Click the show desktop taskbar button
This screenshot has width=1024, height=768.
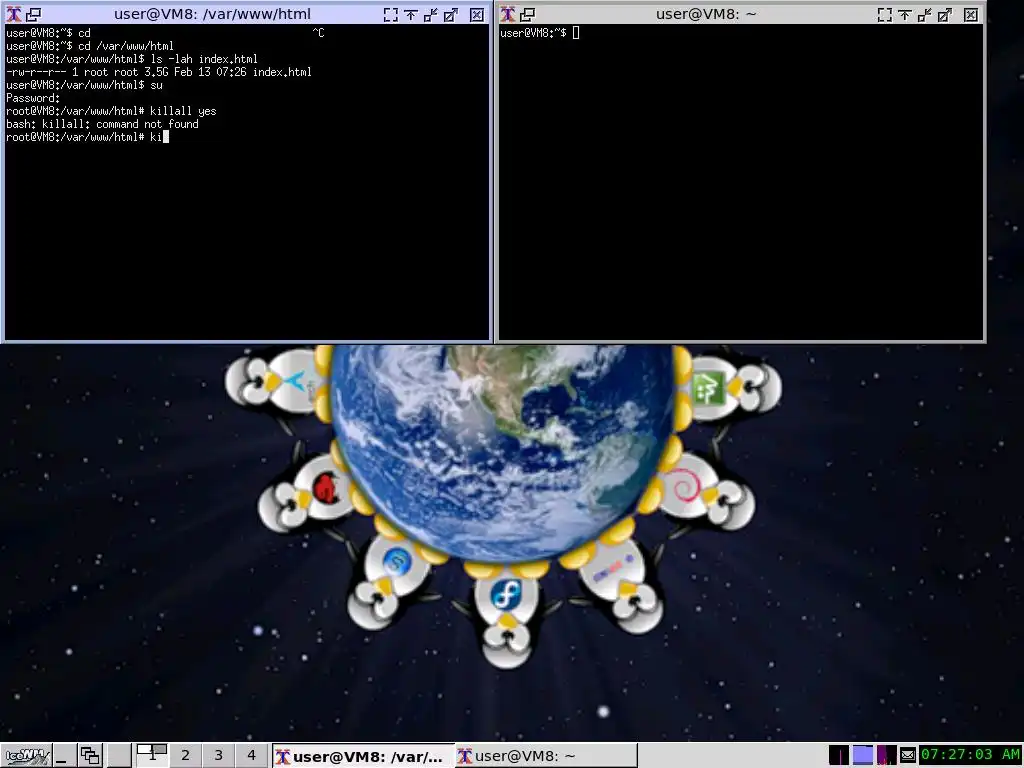tap(63, 756)
